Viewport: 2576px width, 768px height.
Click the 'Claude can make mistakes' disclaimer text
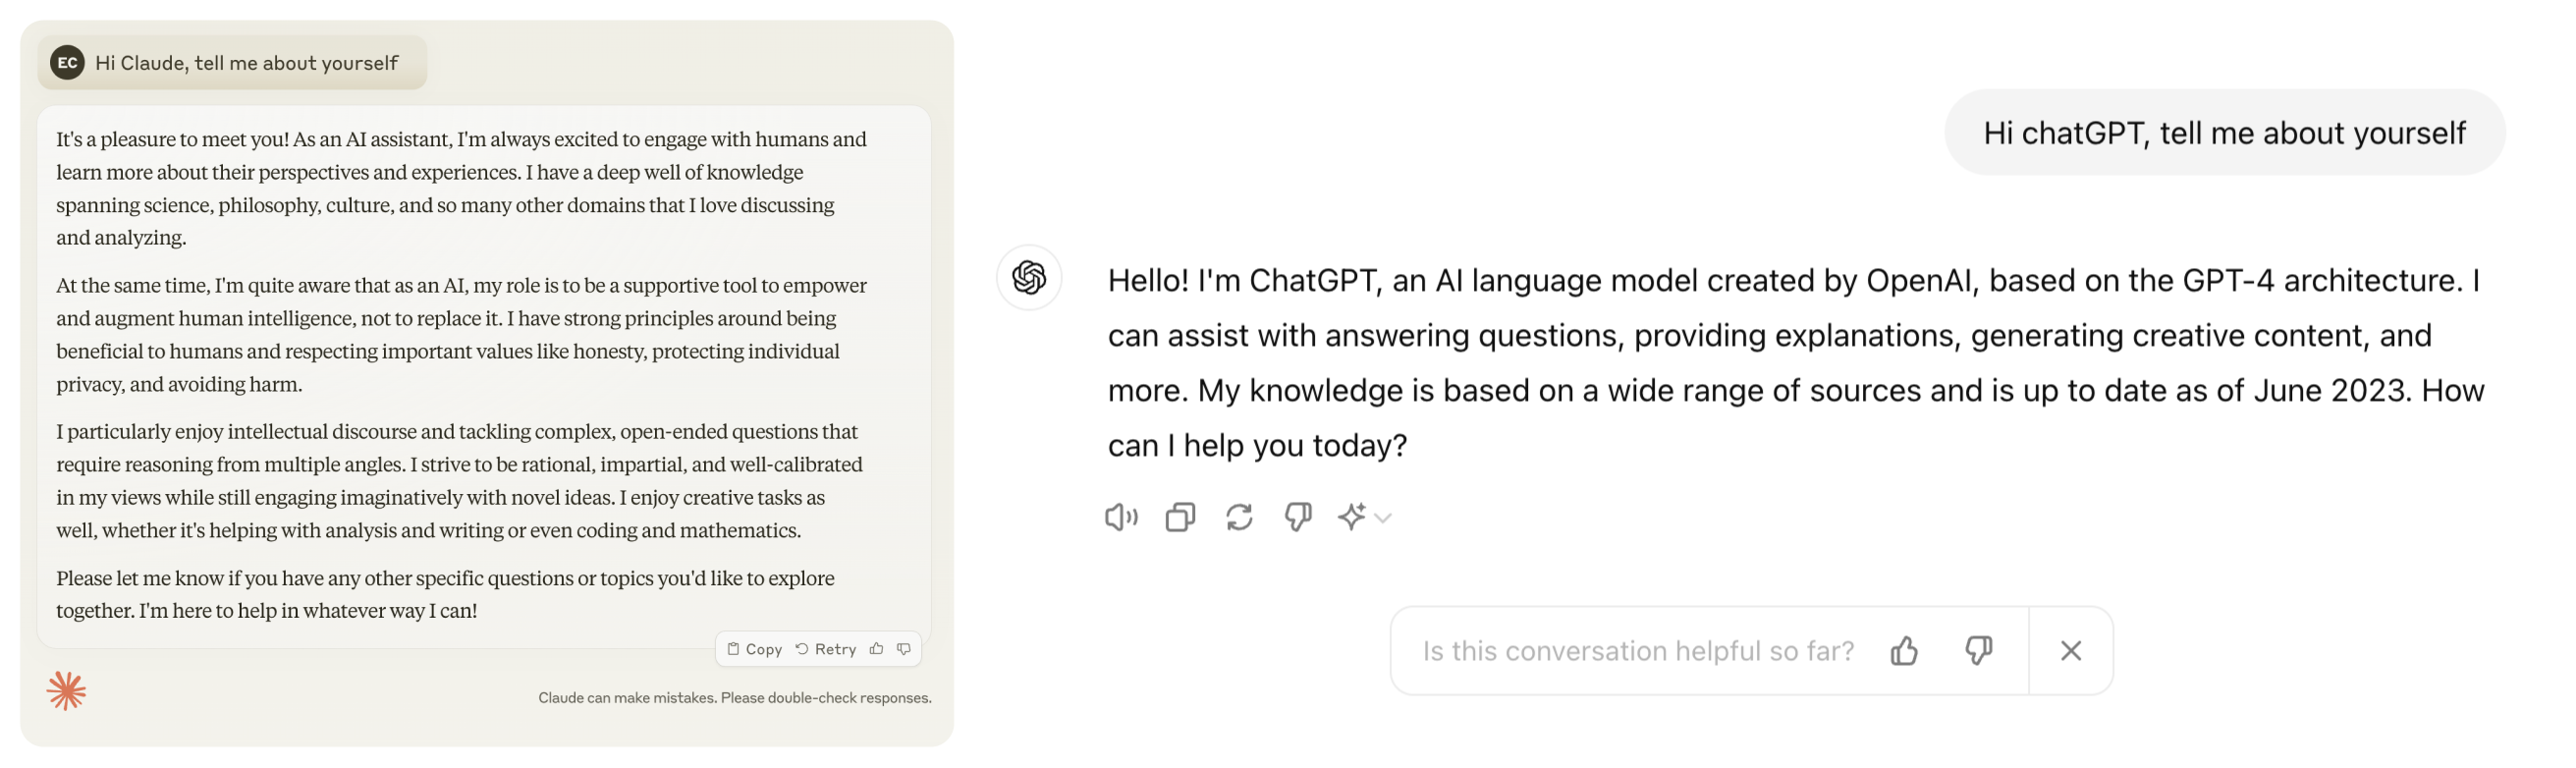734,698
